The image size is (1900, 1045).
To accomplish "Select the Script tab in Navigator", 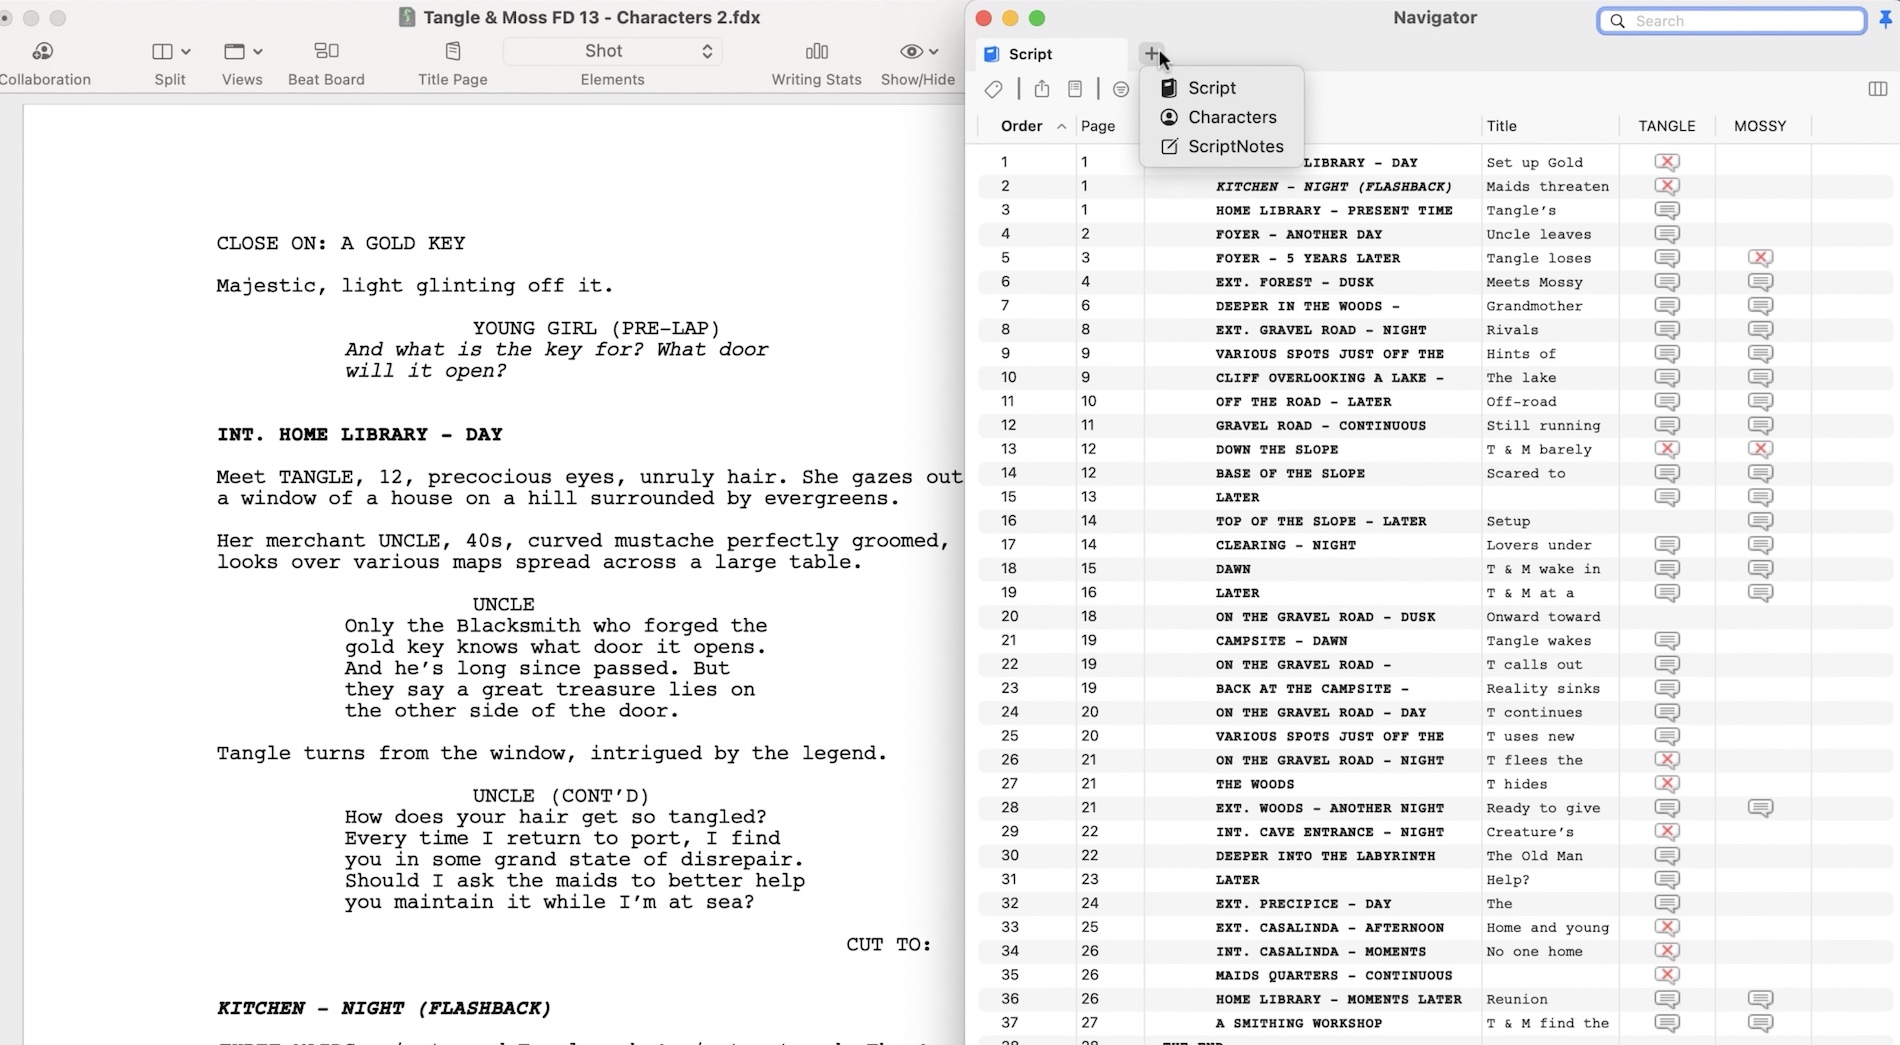I will (1030, 54).
